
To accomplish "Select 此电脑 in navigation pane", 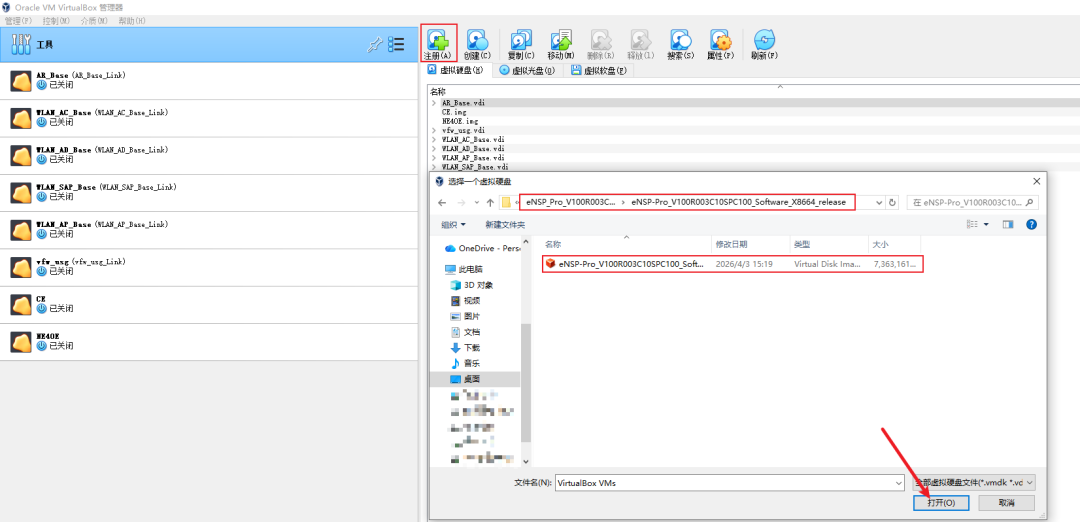I will 464,269.
